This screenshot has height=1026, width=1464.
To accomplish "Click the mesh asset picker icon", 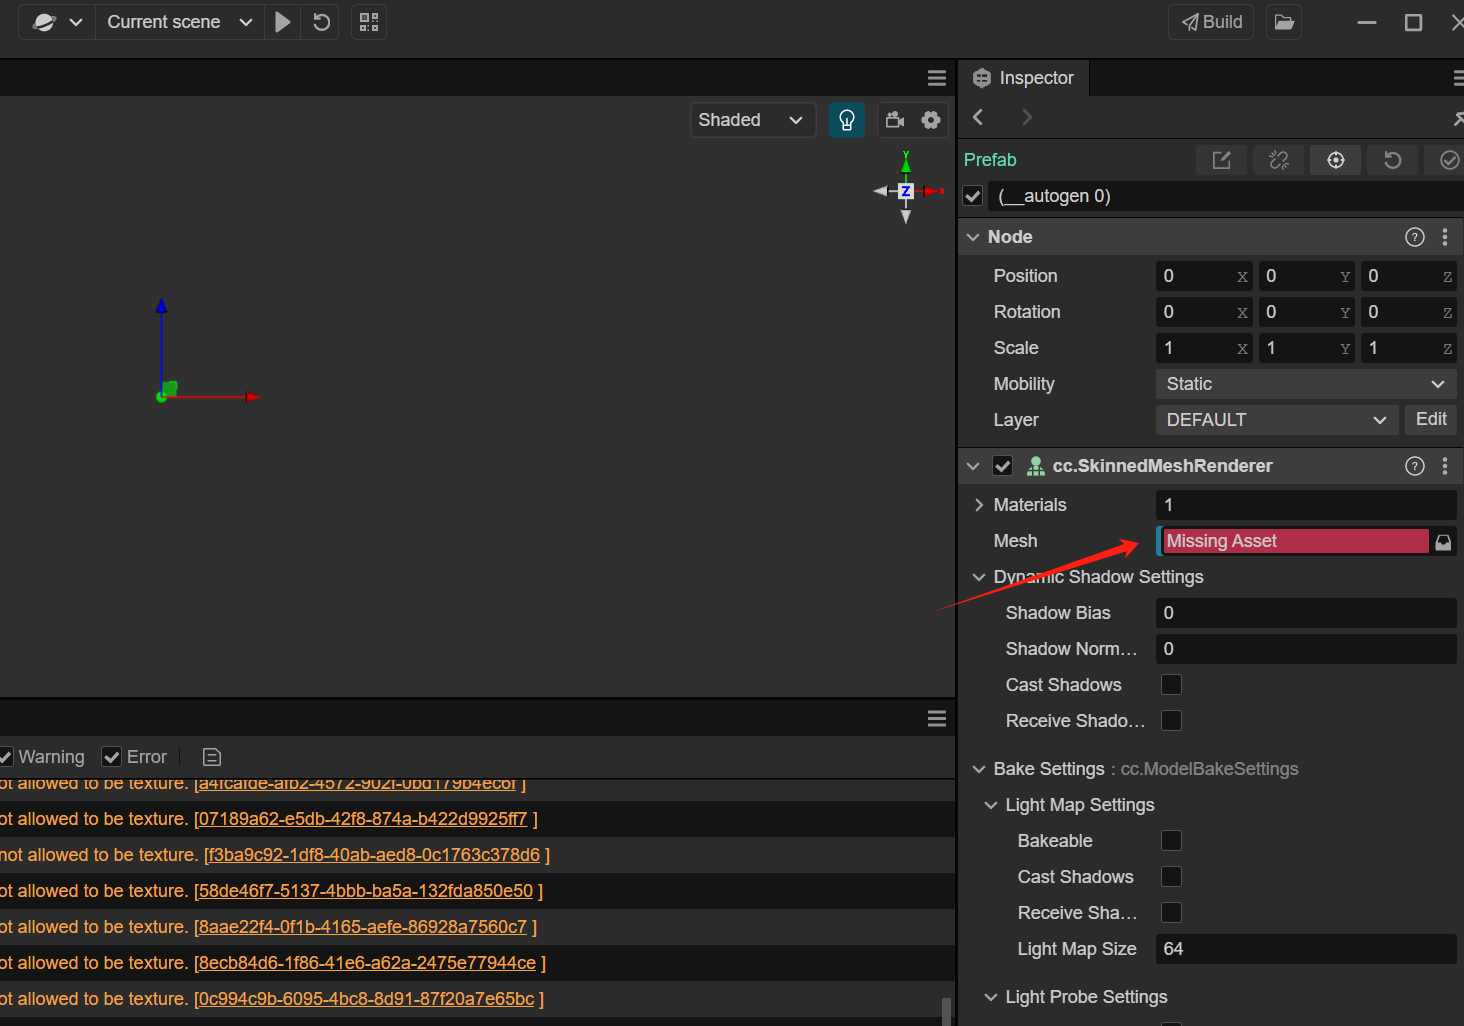I will pyautogui.click(x=1443, y=542).
